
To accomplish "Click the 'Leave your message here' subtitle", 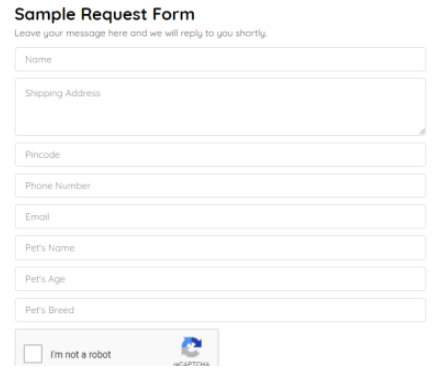I will 141,33.
